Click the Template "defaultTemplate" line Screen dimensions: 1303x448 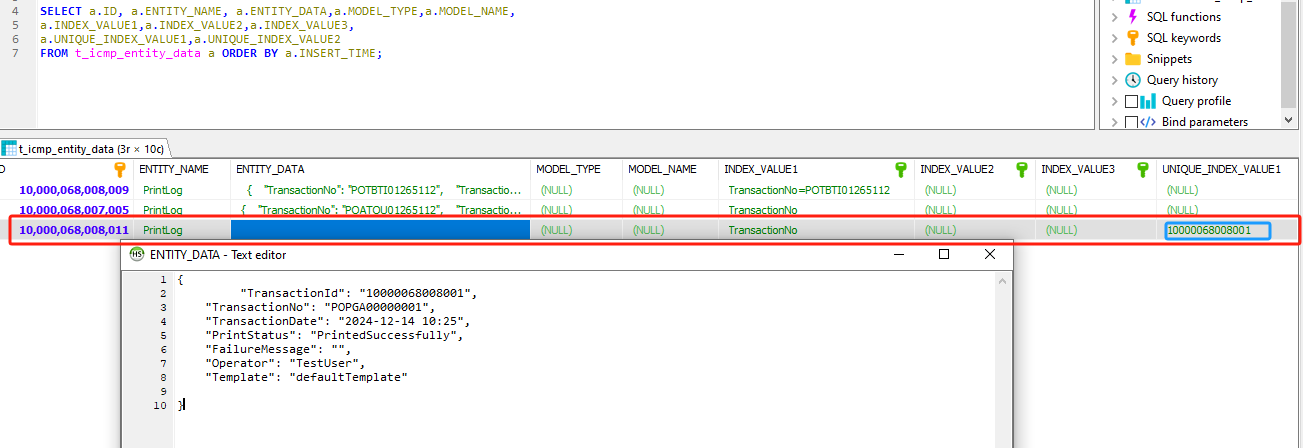(x=307, y=377)
